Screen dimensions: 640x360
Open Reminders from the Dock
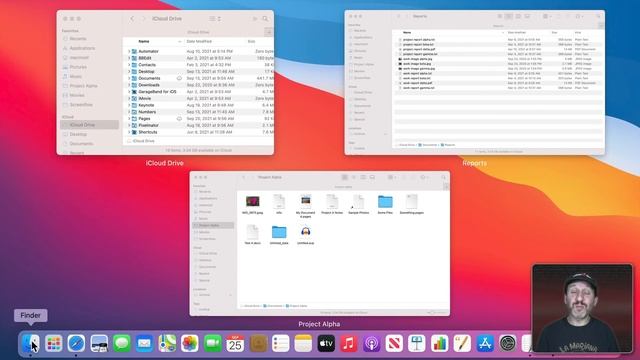(280, 343)
